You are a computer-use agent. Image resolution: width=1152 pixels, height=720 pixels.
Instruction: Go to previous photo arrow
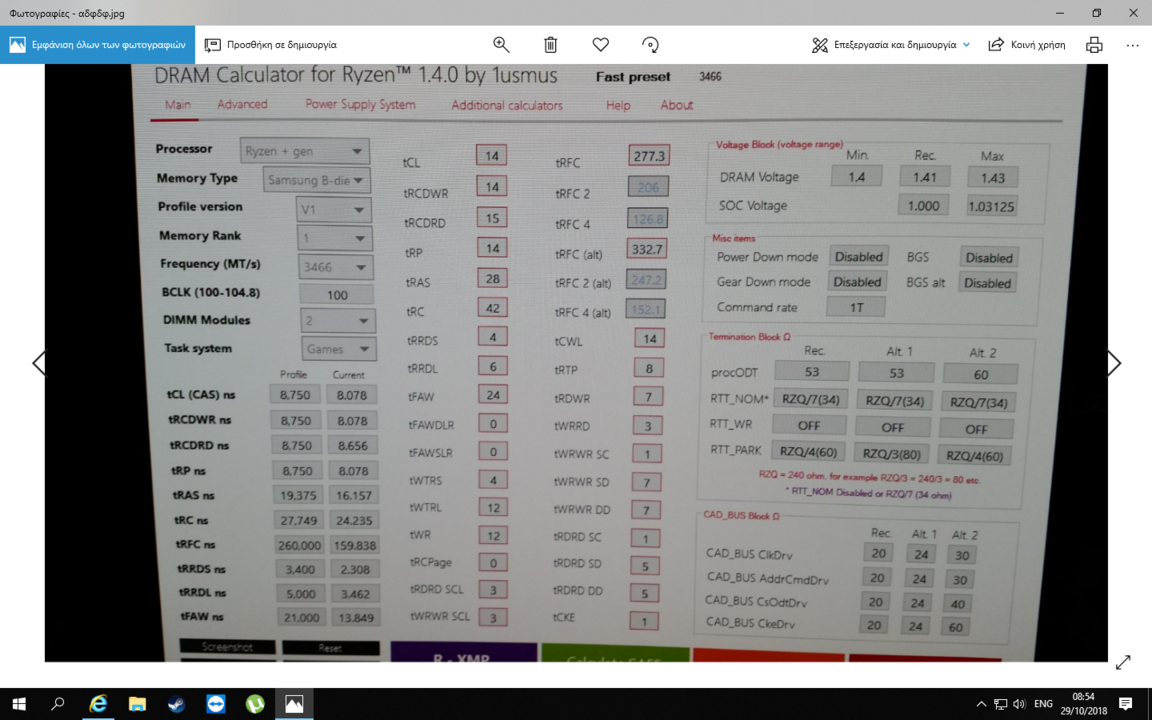tap(39, 363)
